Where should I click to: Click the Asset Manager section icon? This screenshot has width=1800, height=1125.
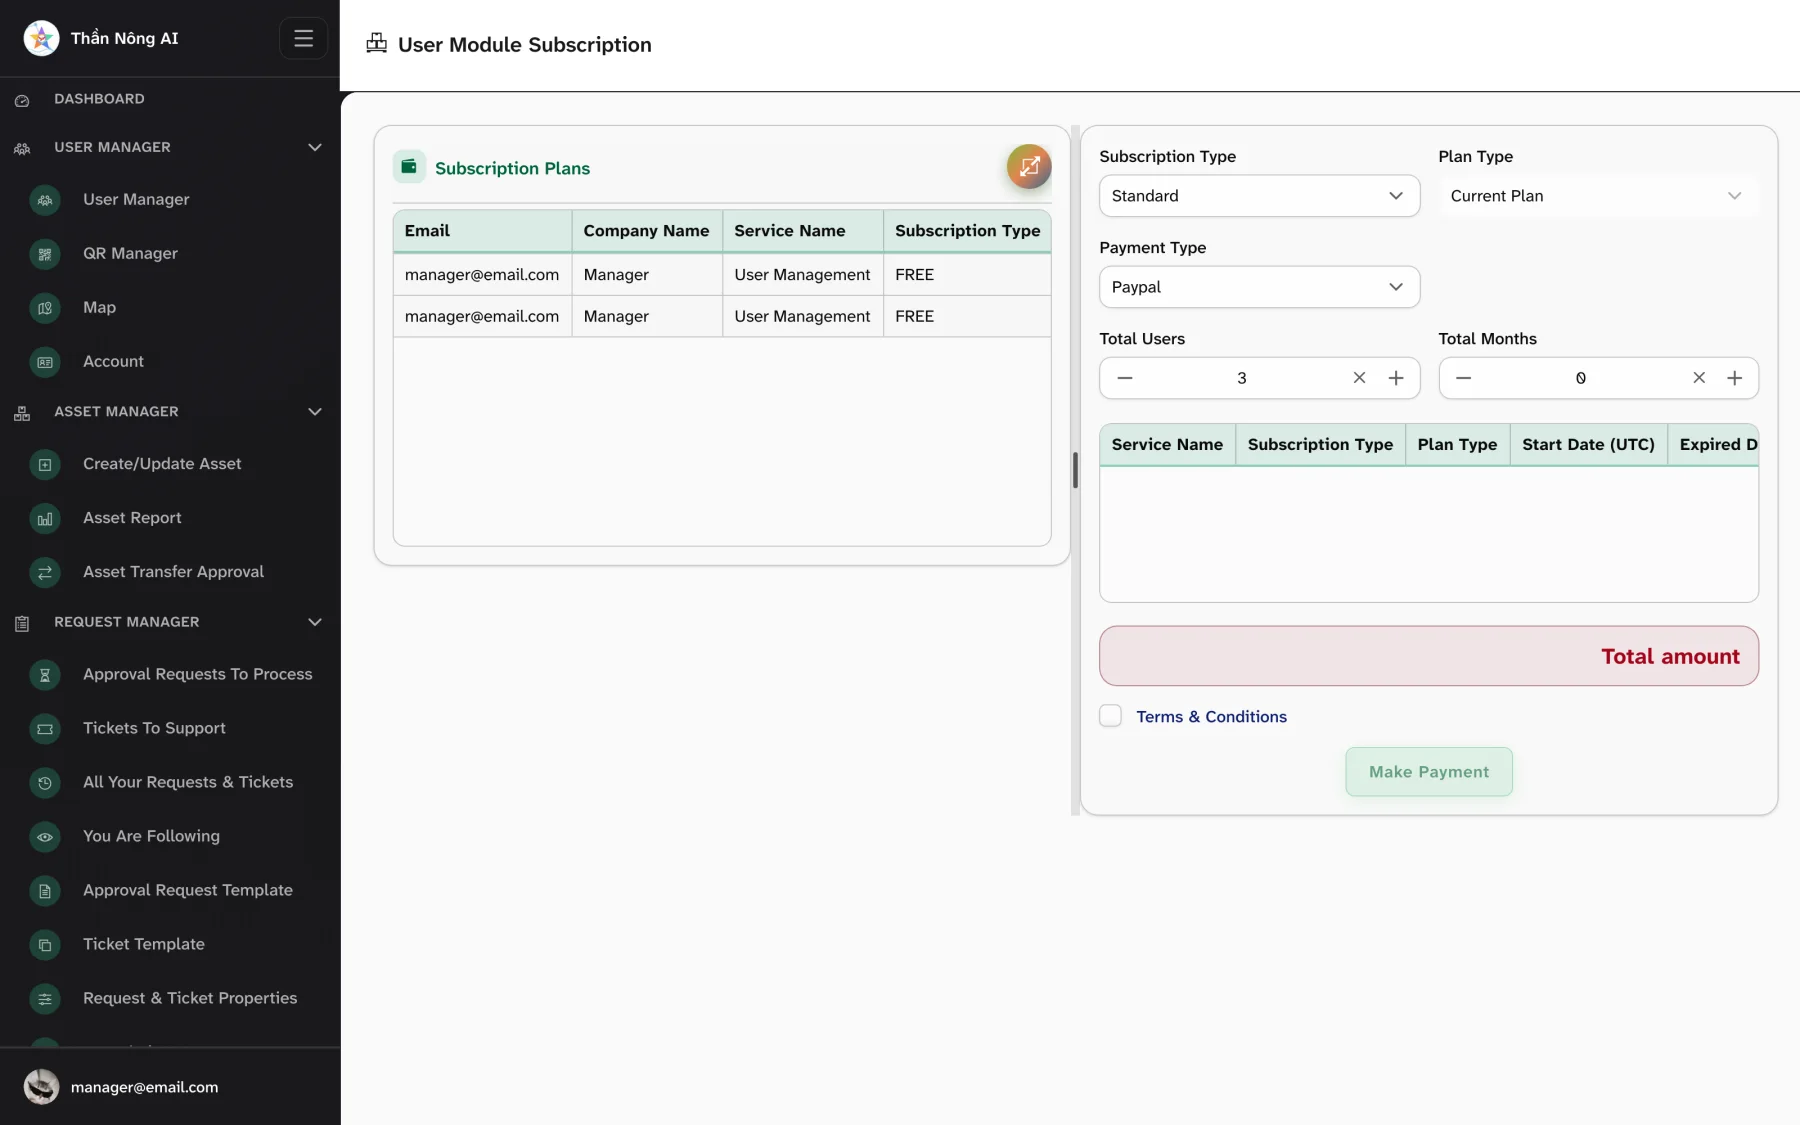tap(22, 413)
